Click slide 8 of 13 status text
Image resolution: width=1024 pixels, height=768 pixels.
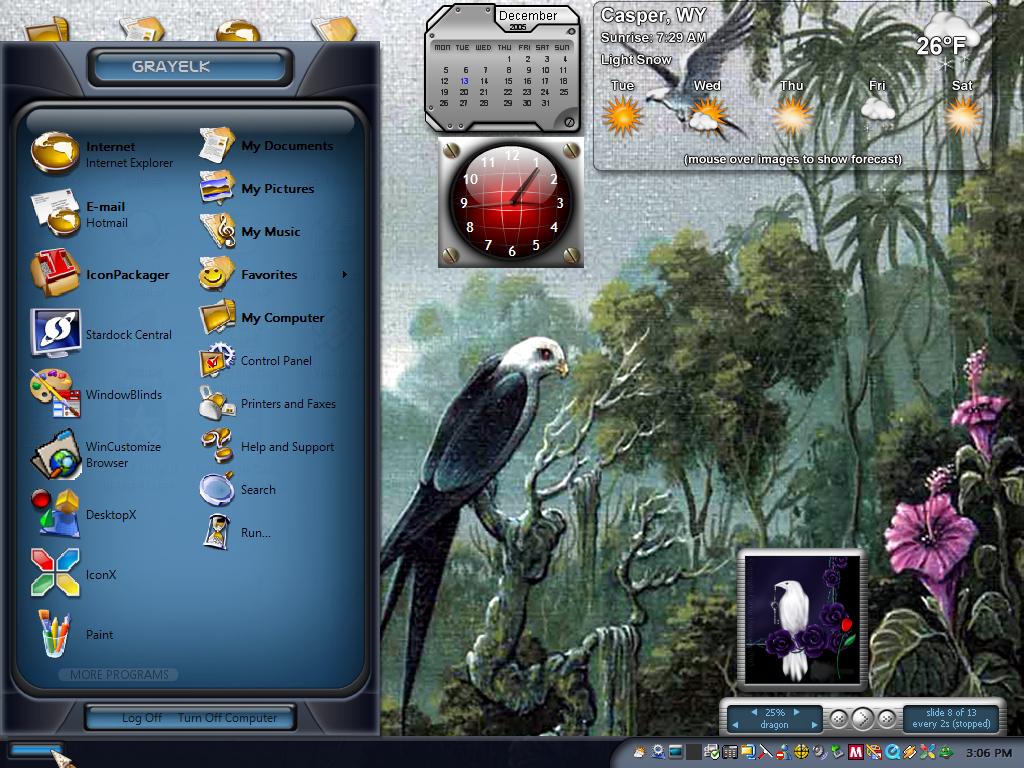click(x=951, y=712)
